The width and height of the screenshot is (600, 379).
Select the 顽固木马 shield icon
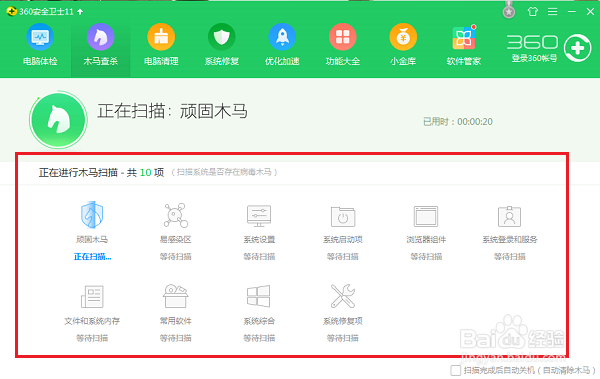[92, 214]
